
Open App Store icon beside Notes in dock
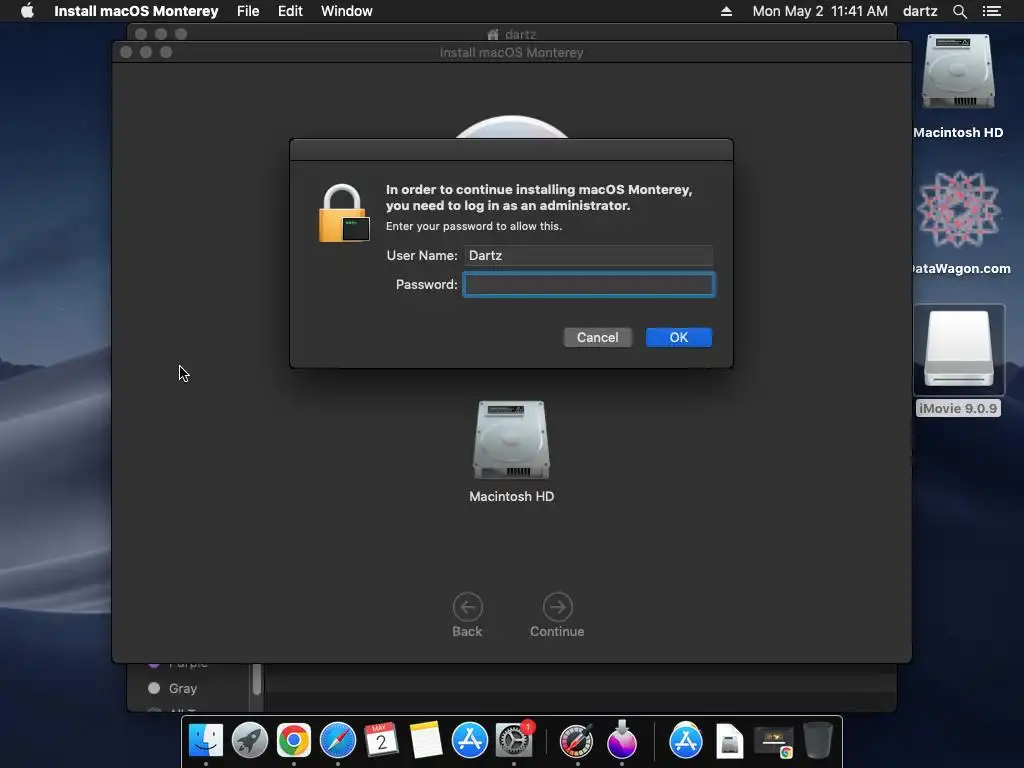coord(470,741)
